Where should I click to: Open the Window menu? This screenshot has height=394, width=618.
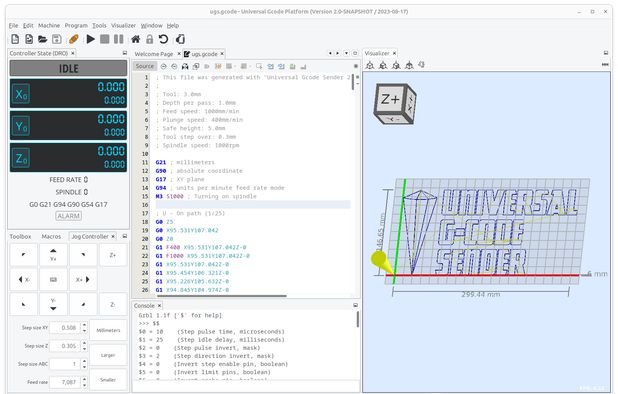[x=151, y=25]
